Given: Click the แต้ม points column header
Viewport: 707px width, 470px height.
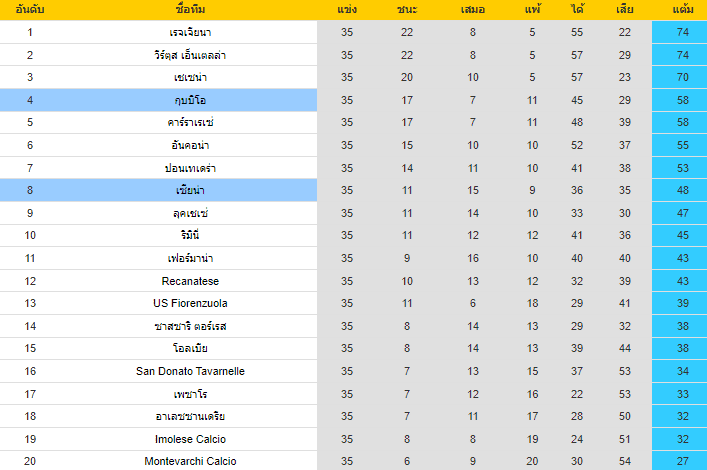Looking at the screenshot, I should (x=684, y=10).
